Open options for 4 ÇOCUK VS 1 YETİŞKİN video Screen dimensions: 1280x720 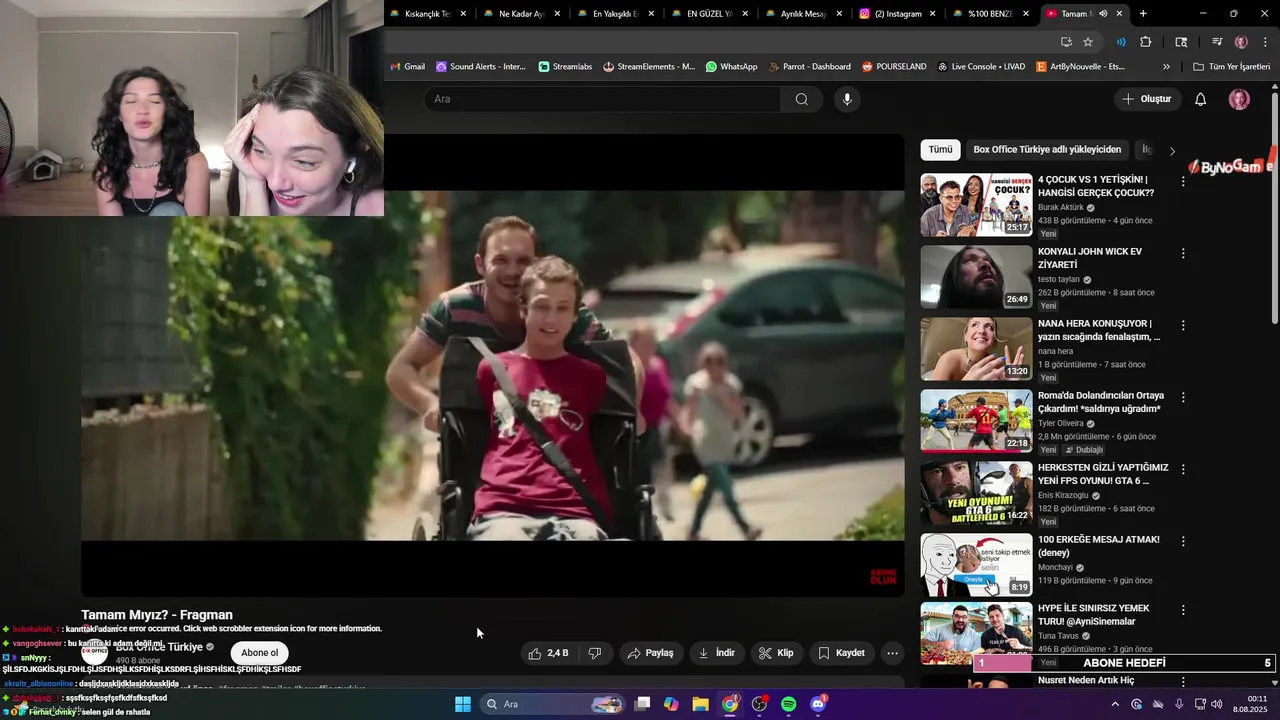point(1183,182)
